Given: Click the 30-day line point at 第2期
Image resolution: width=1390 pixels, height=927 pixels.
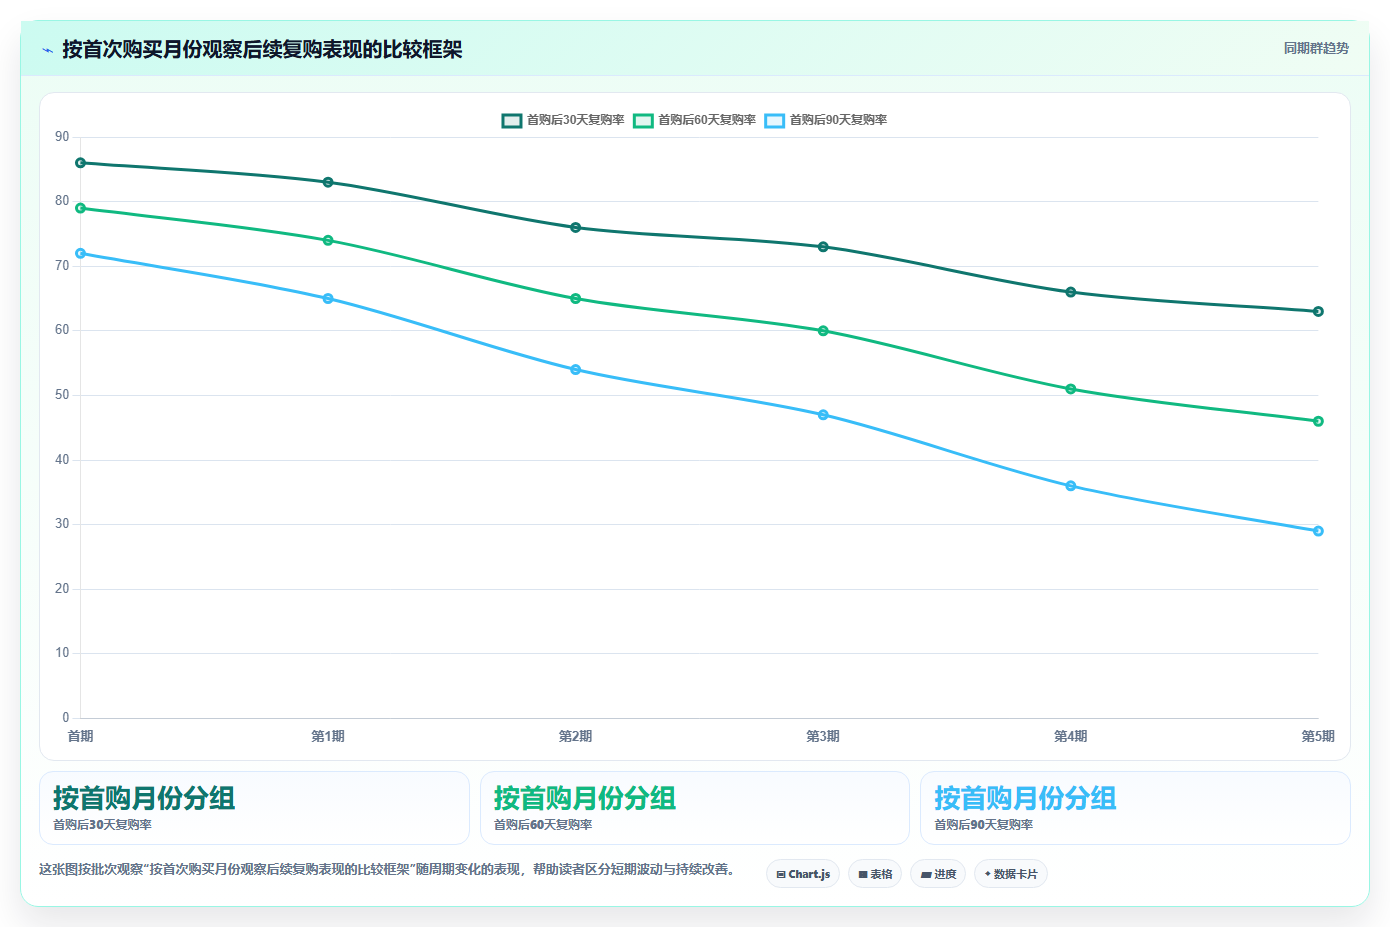Looking at the screenshot, I should pyautogui.click(x=576, y=228).
